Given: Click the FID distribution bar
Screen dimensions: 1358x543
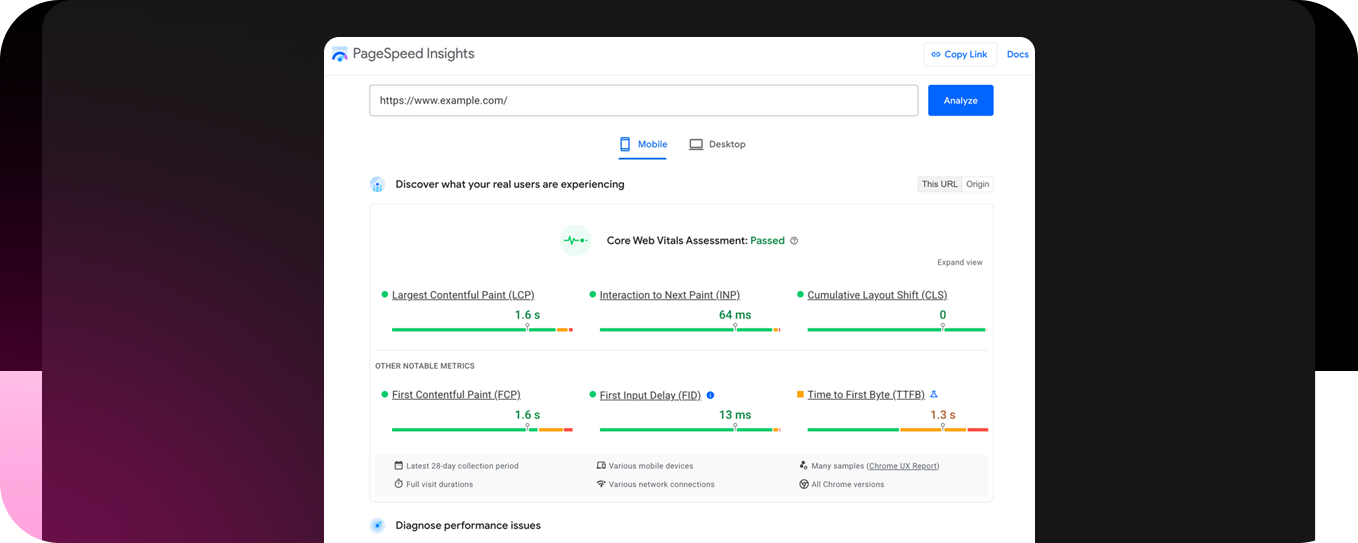Looking at the screenshot, I should pyautogui.click(x=690, y=429).
